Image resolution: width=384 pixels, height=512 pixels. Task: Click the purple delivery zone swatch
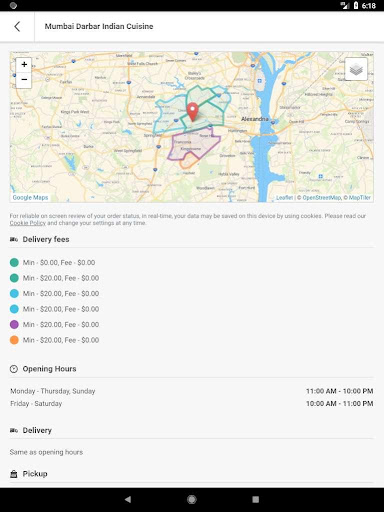click(14, 324)
